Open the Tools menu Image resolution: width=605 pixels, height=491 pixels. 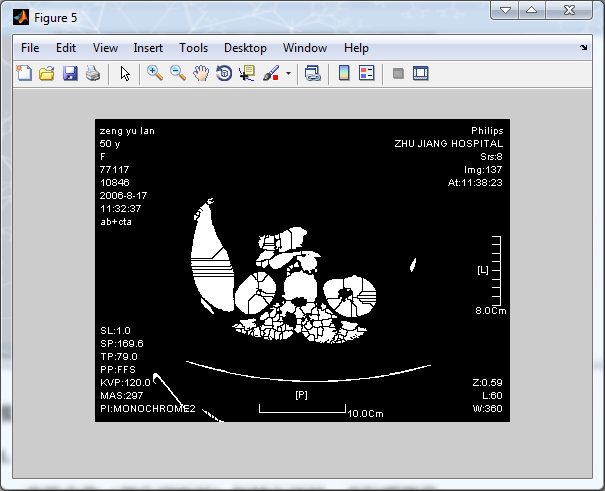coord(193,48)
